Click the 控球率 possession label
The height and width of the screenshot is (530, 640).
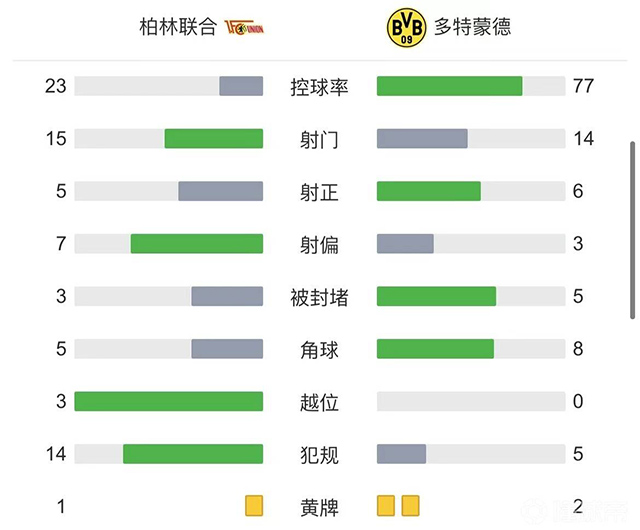[319, 87]
